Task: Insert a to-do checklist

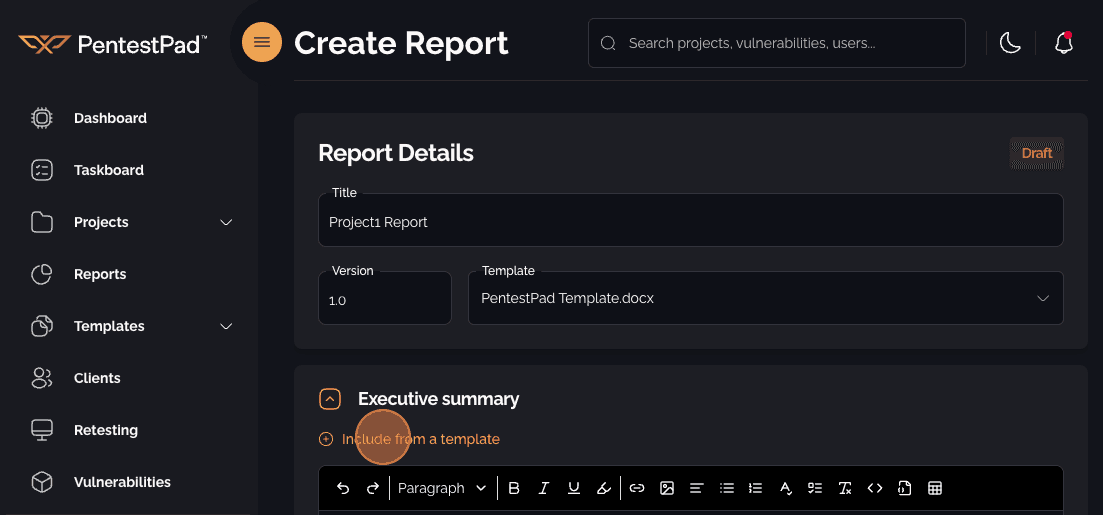Action: pos(815,488)
